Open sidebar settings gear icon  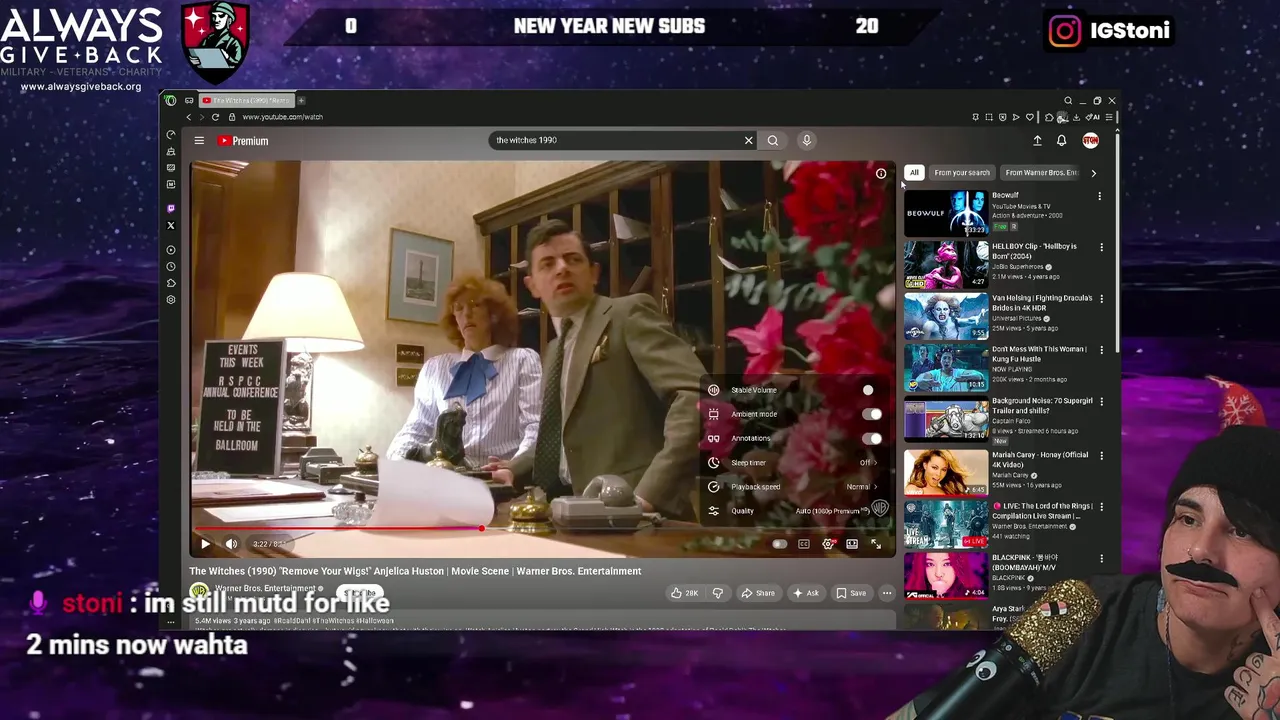point(170,300)
